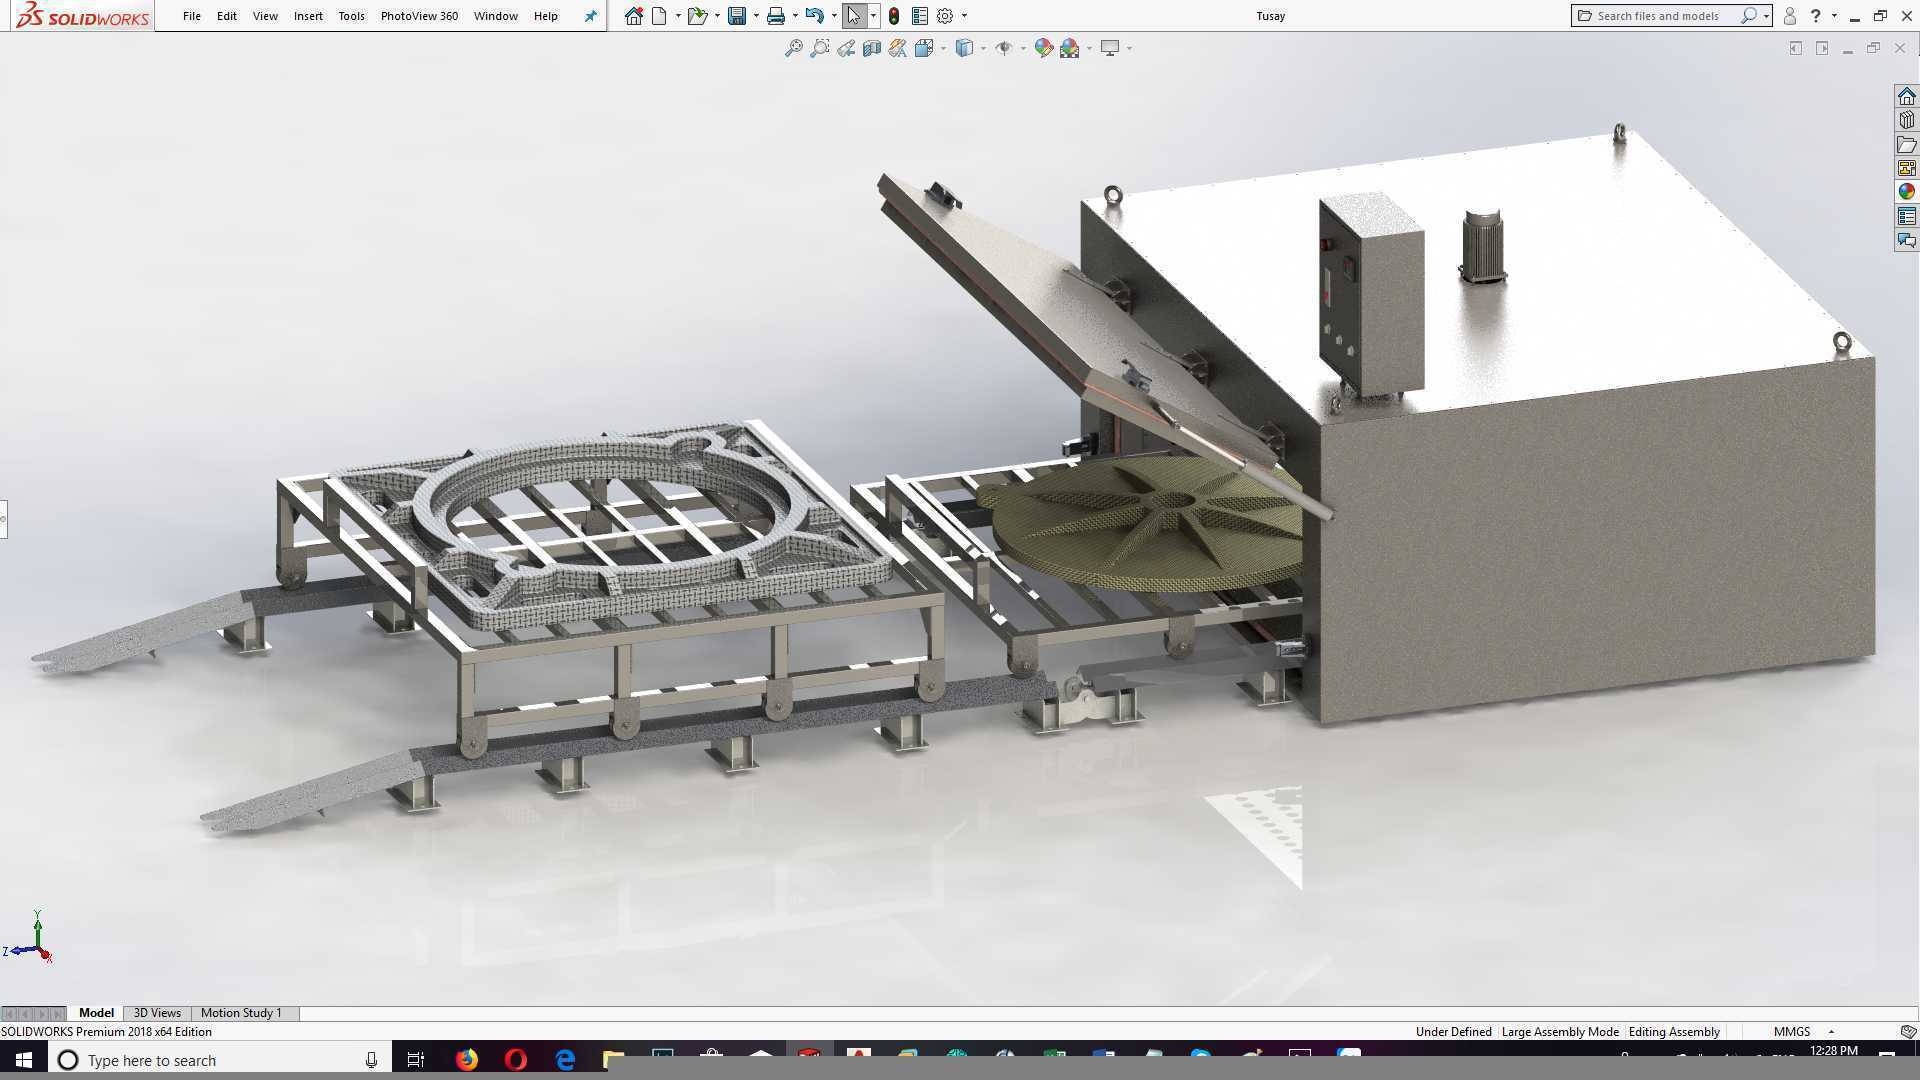The height and width of the screenshot is (1080, 1920).
Task: Switch to the Motion Study 1 tab
Action: (241, 1013)
